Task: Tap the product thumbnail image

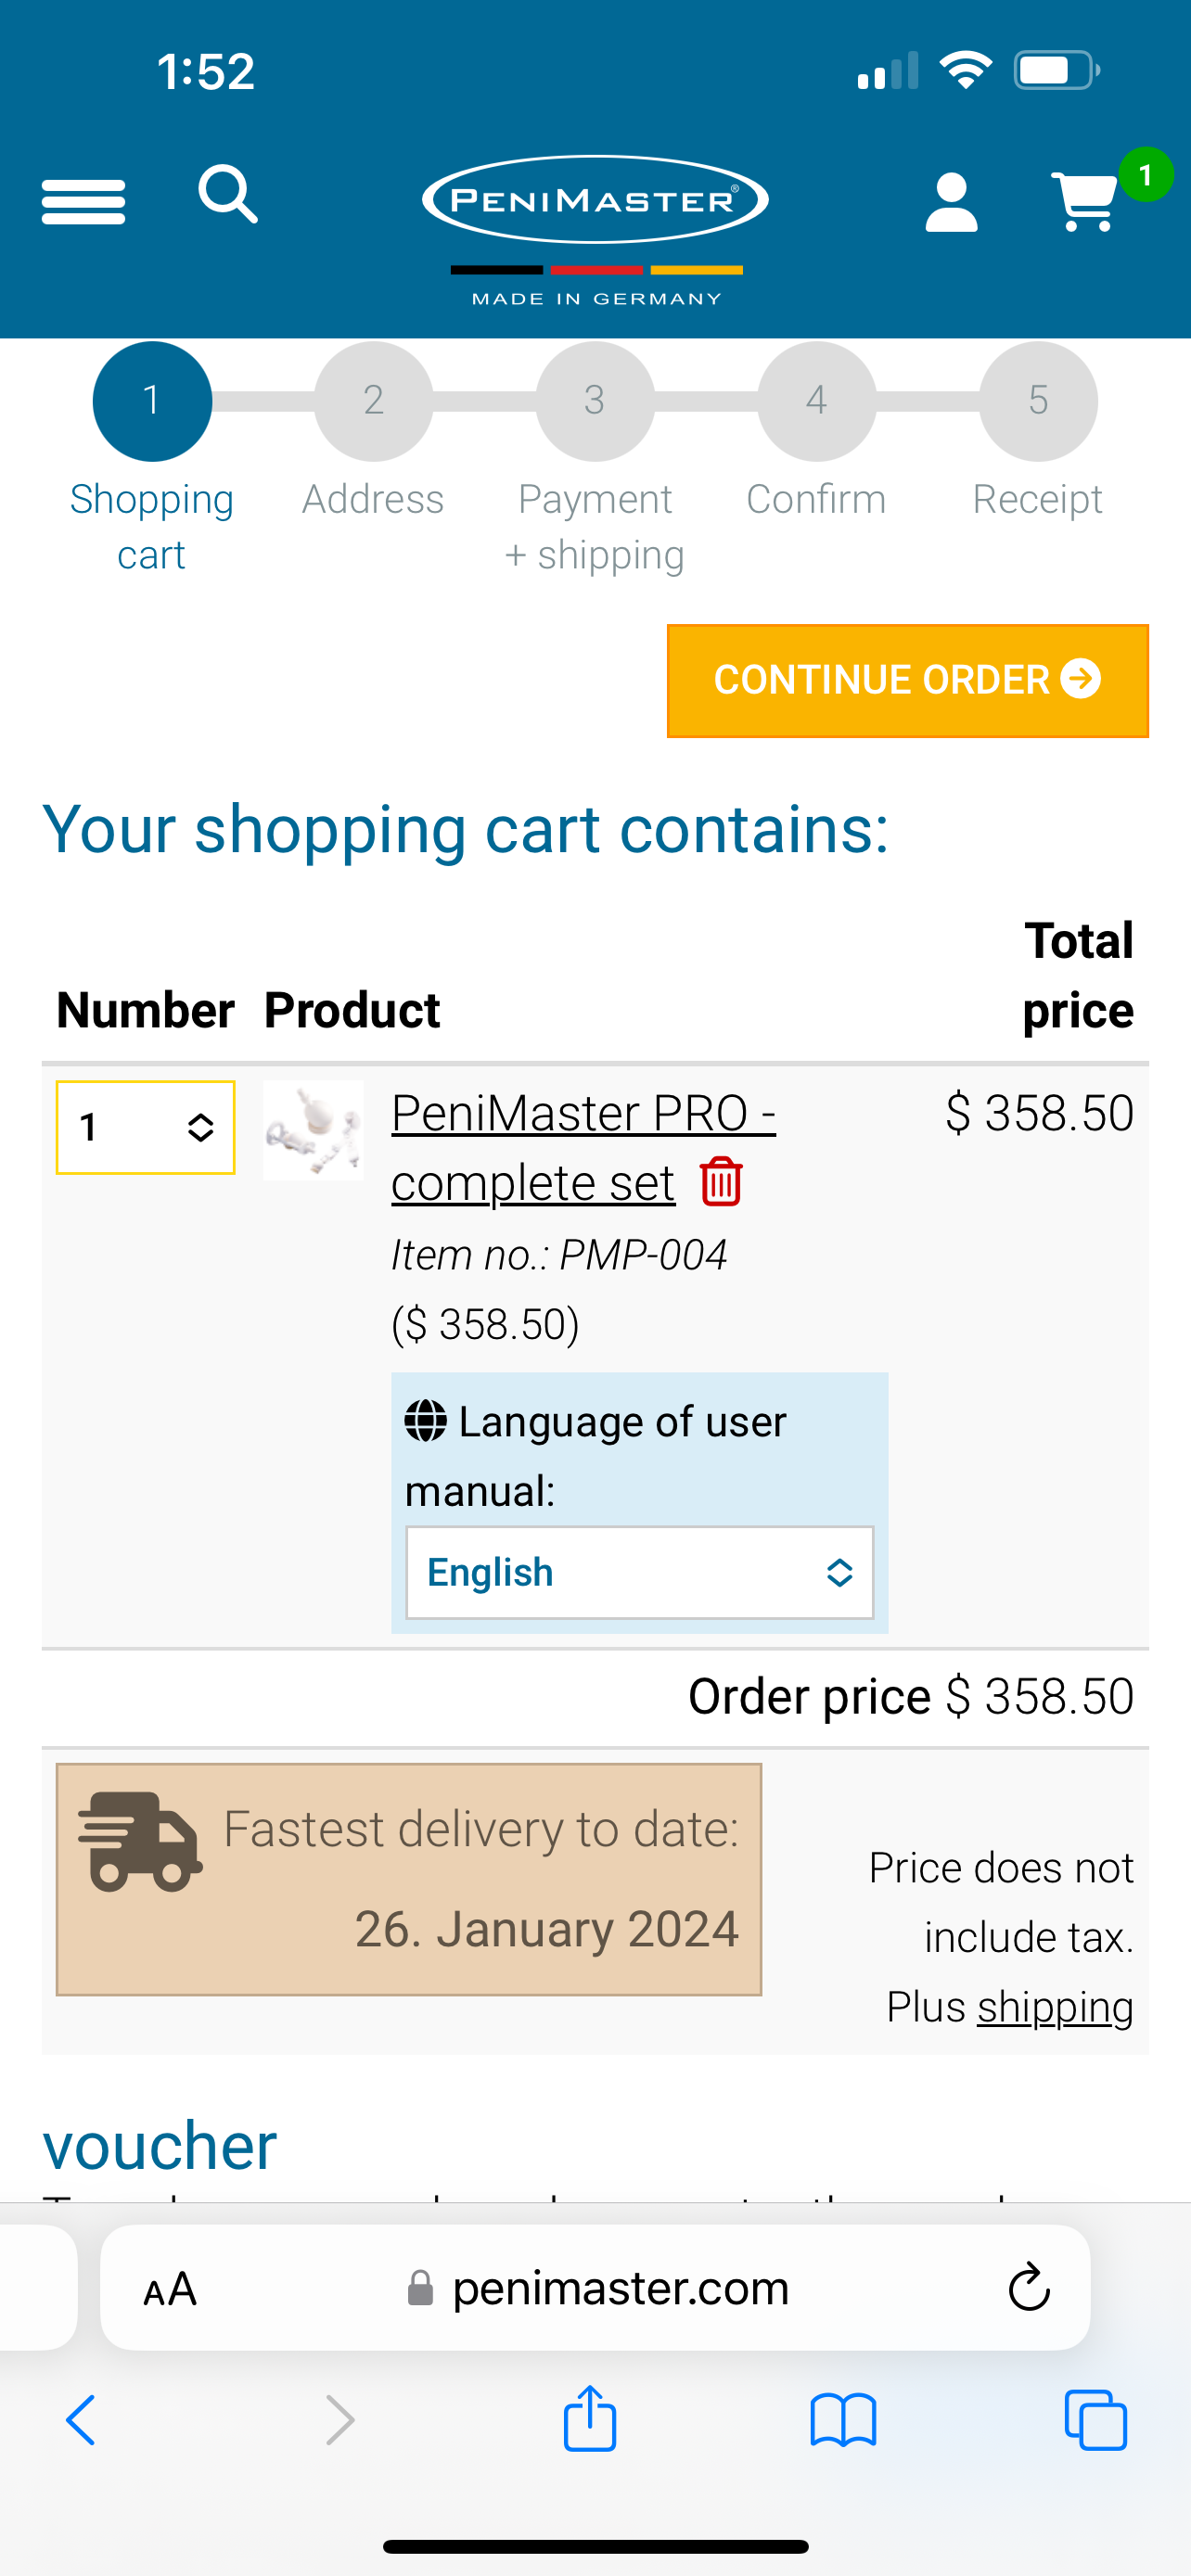Action: pos(313,1130)
